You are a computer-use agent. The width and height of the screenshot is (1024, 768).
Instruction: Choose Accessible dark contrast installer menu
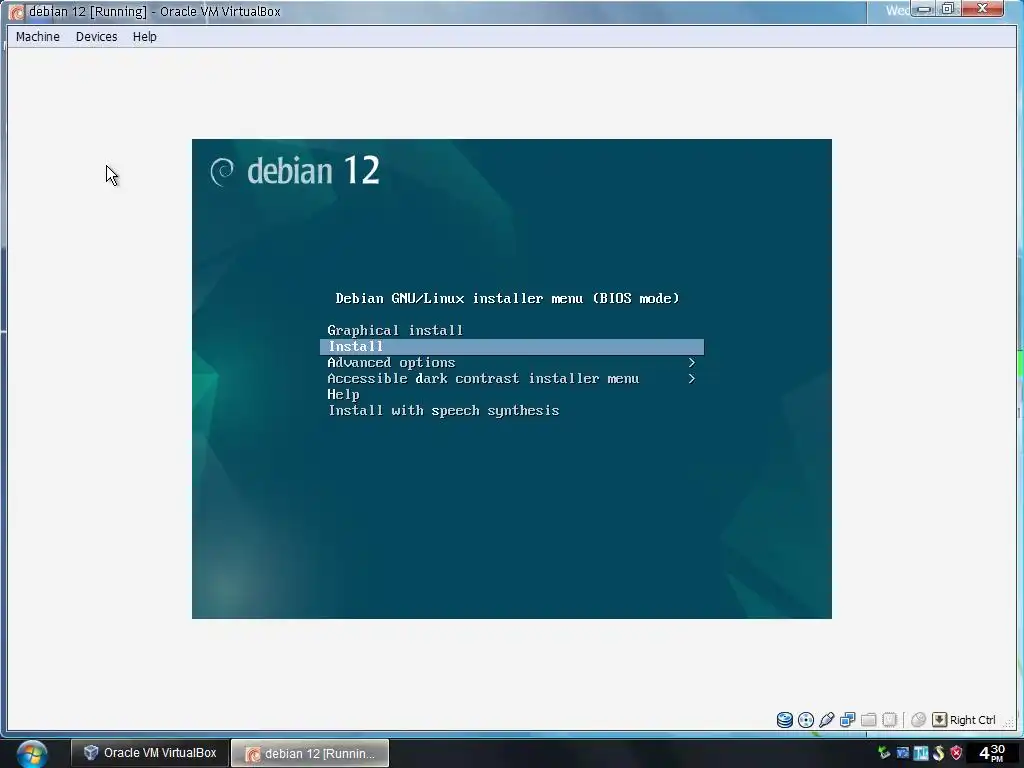pyautogui.click(x=483, y=379)
